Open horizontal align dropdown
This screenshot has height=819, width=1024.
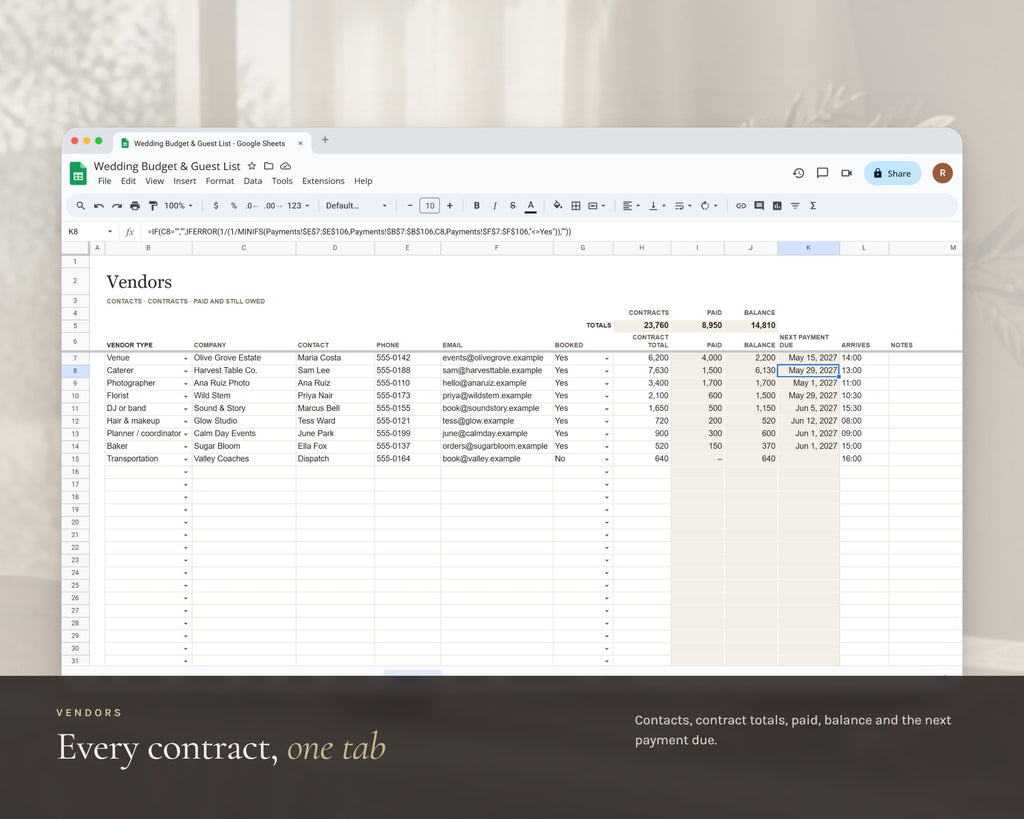631,206
